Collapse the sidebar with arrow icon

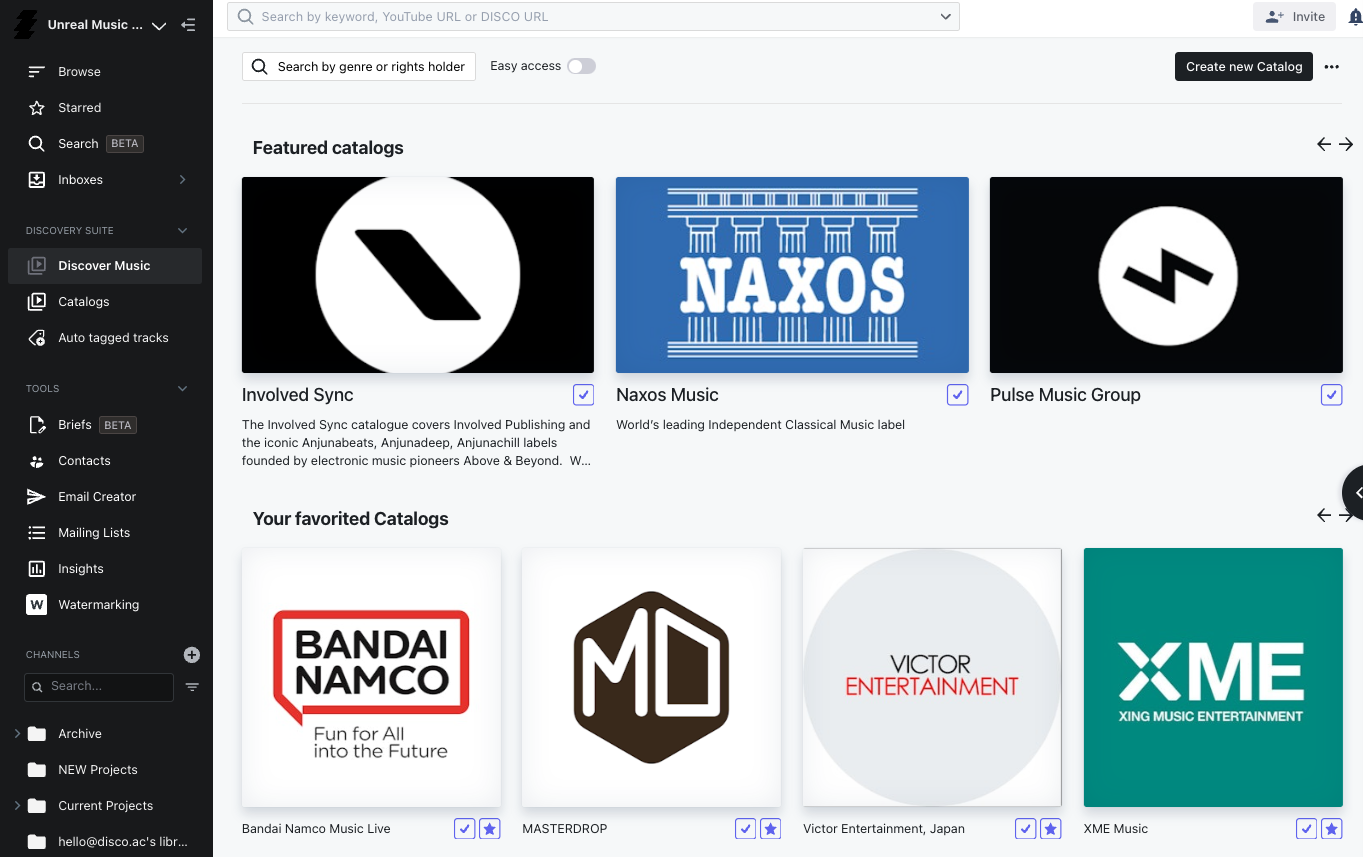click(x=188, y=25)
